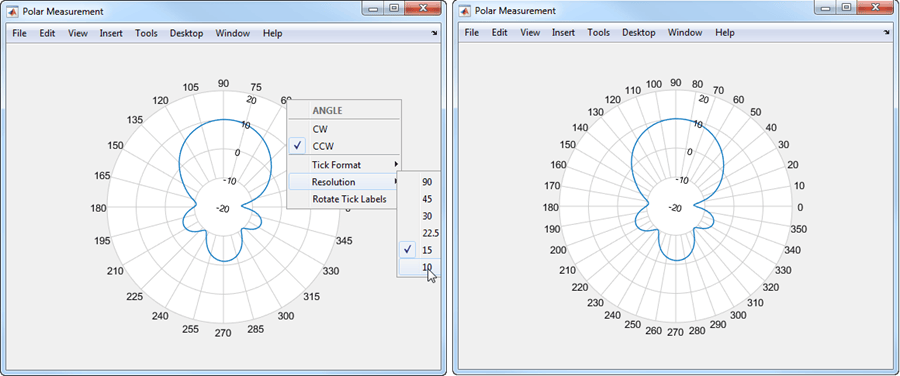
Task: Select CW angle direction in context menu
Action: (x=344, y=129)
